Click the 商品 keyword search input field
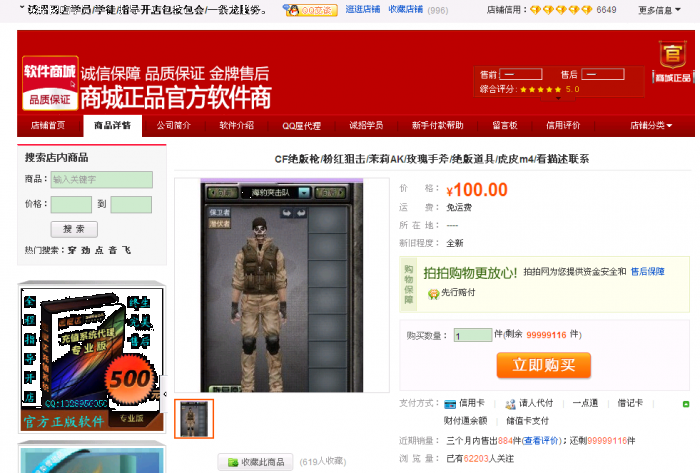700x473 pixels. coord(101,179)
